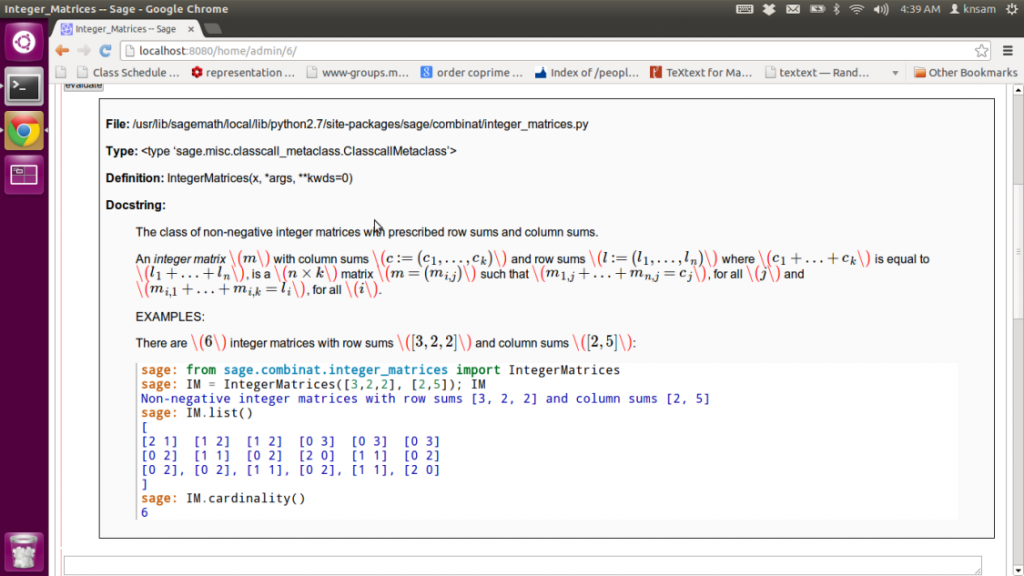1024x576 pixels.
Task: Open the Bluetooth indicator
Action: [837, 9]
